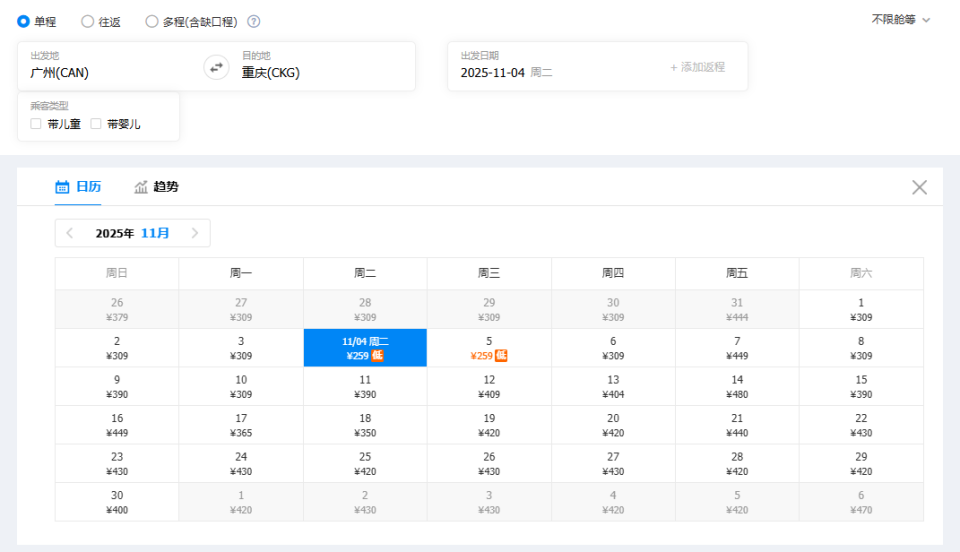Pick October 27 priced ¥309
Viewport: 960px width, 552px height.
pyautogui.click(x=241, y=309)
